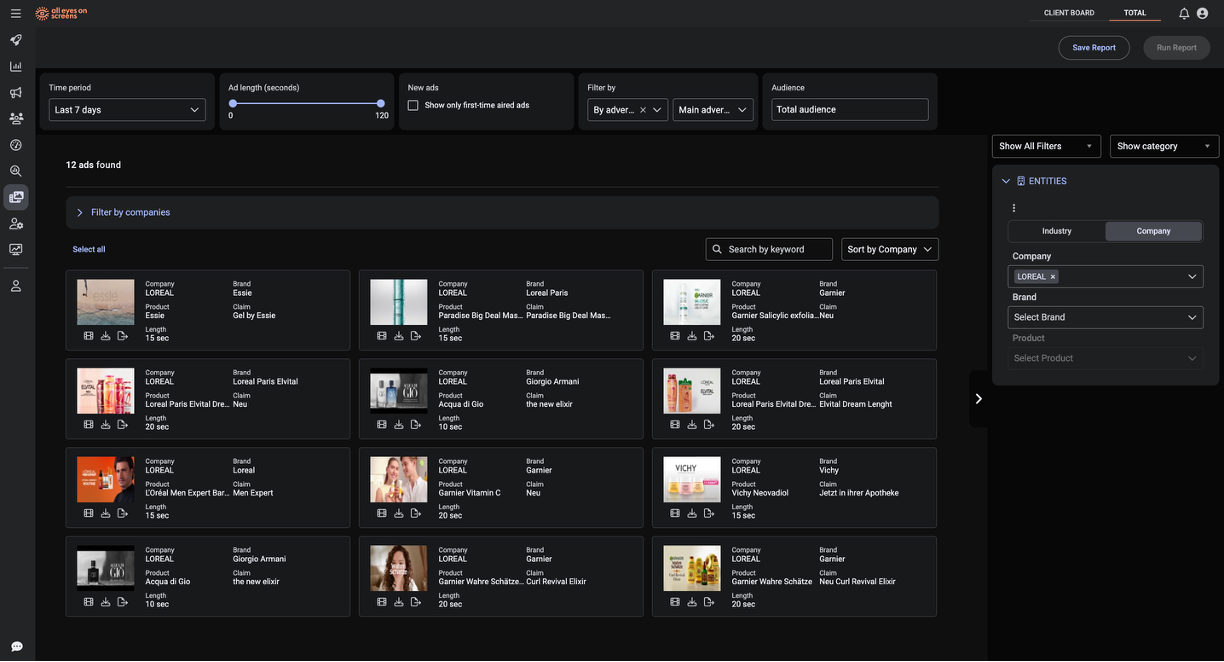Collapse the right filter panel arrow
This screenshot has width=1224, height=662.
click(x=979, y=399)
